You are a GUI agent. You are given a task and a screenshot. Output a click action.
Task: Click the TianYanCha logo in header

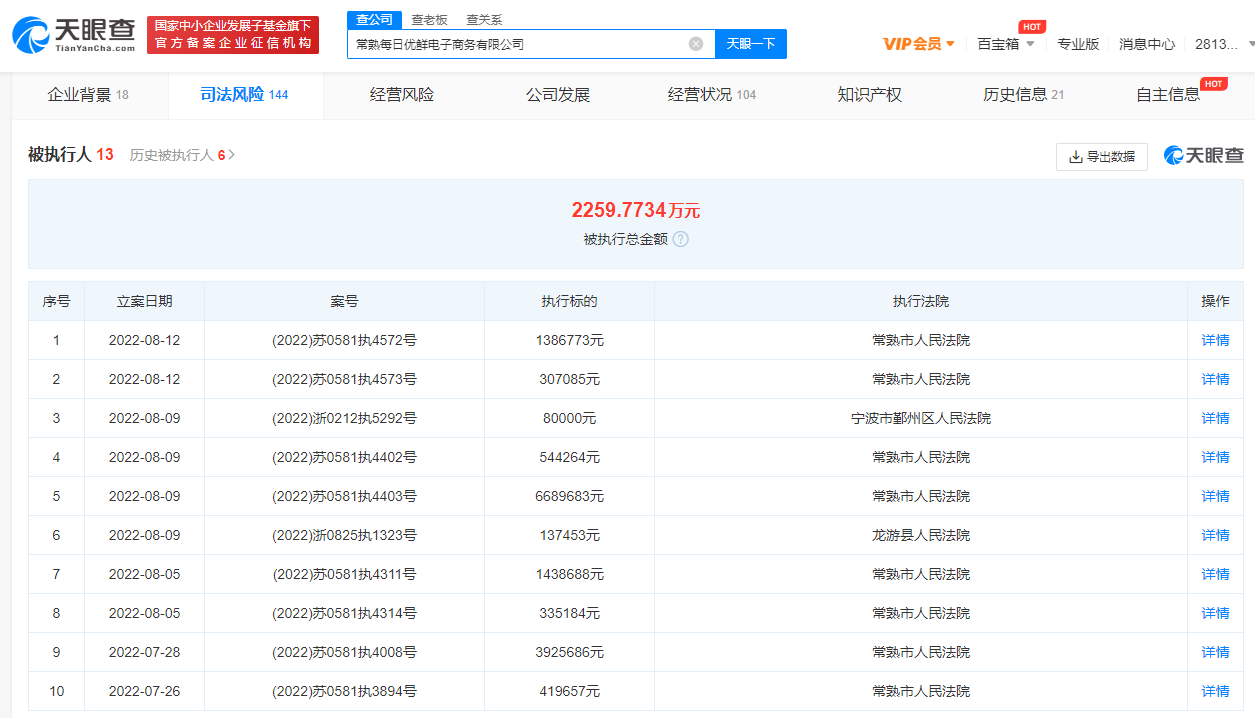tap(73, 34)
